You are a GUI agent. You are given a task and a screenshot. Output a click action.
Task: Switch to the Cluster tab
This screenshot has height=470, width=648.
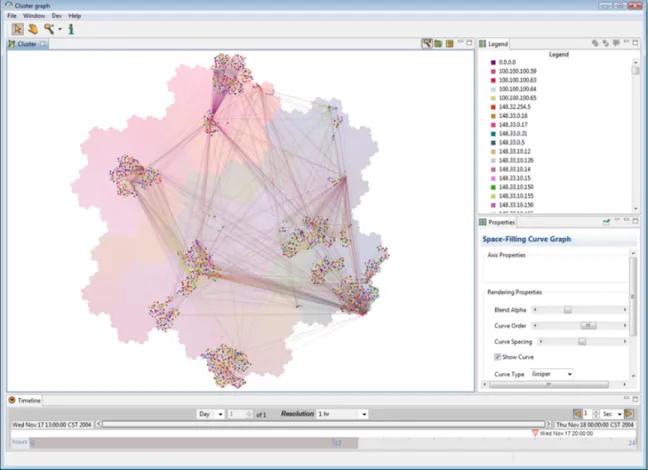click(26, 44)
